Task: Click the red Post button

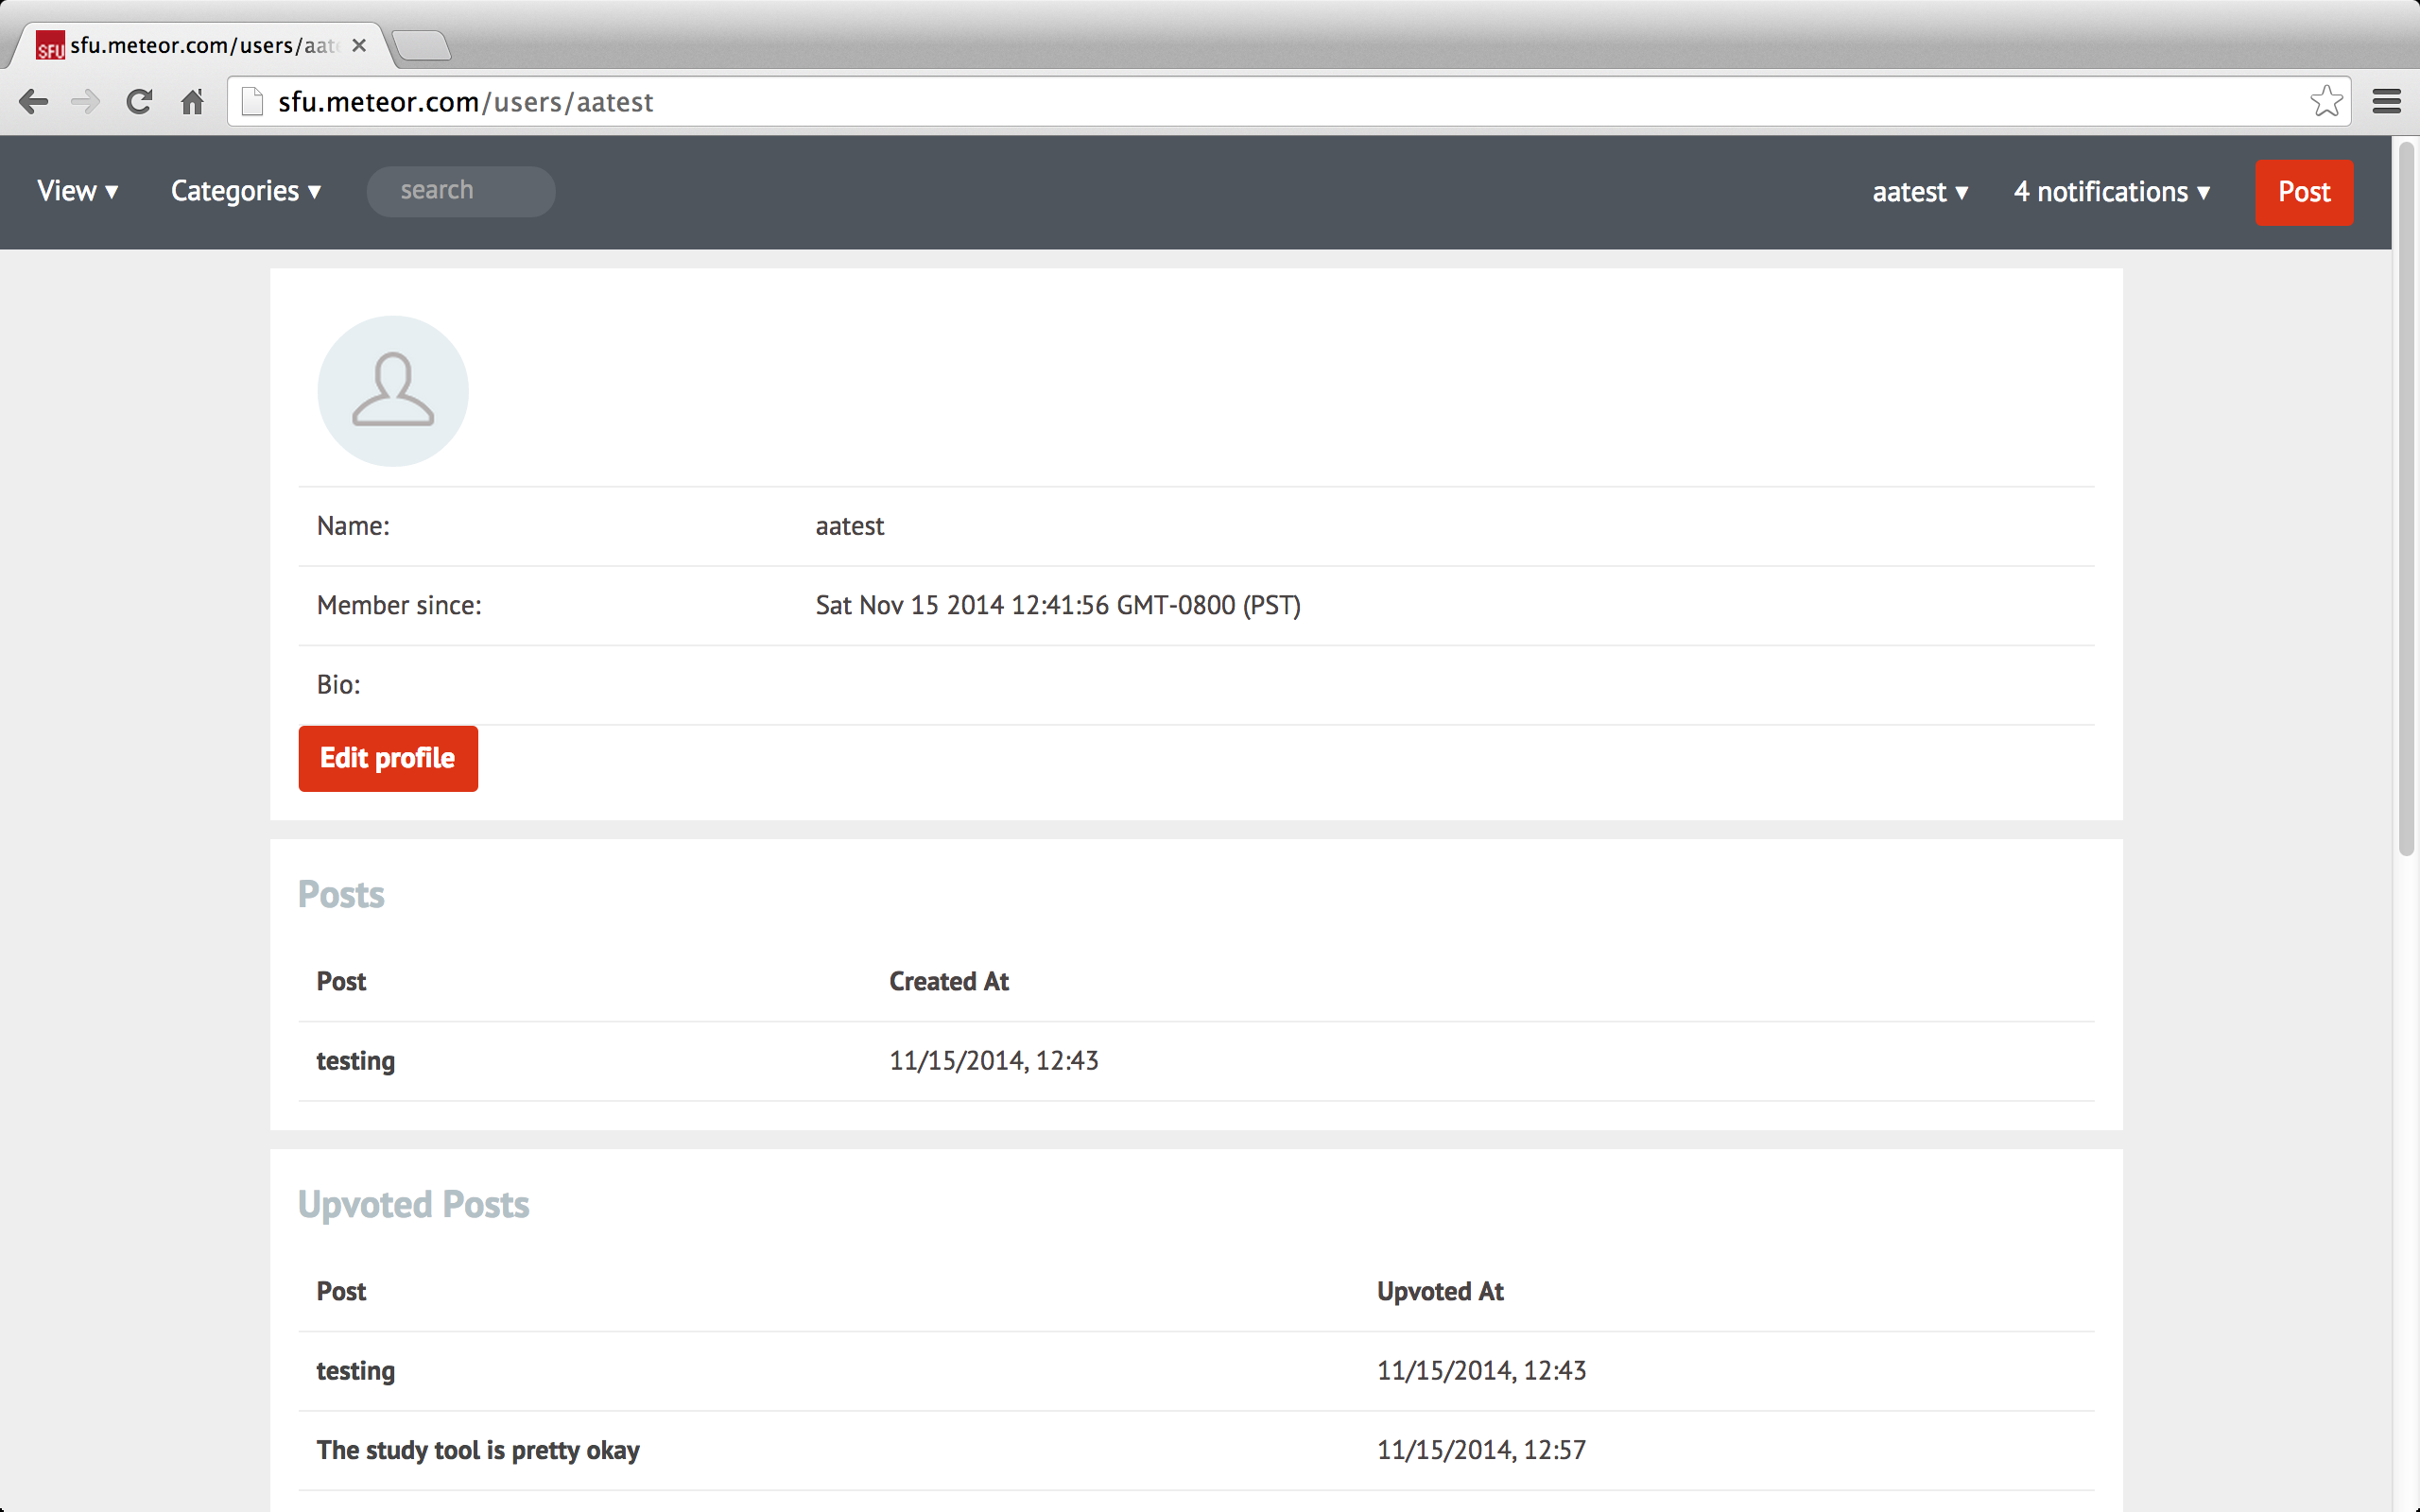Action: [x=2303, y=192]
